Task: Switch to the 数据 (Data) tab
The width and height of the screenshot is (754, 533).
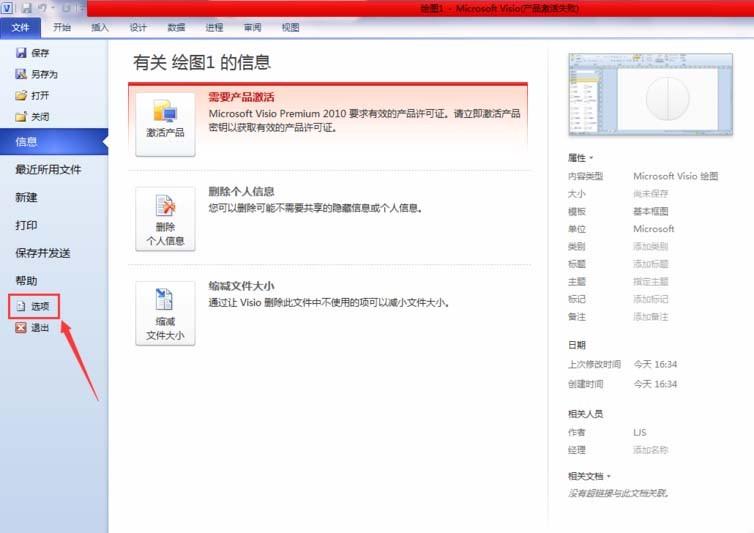Action: (x=176, y=27)
